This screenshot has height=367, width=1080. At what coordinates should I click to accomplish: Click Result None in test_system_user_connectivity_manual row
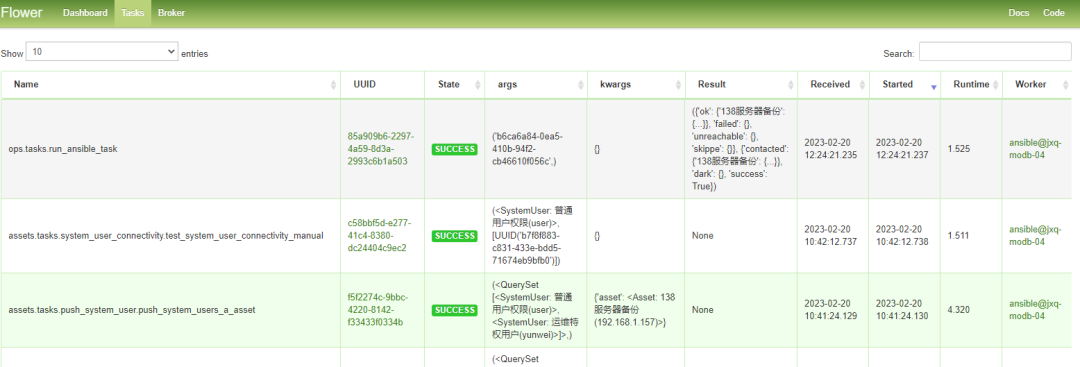[x=703, y=235]
